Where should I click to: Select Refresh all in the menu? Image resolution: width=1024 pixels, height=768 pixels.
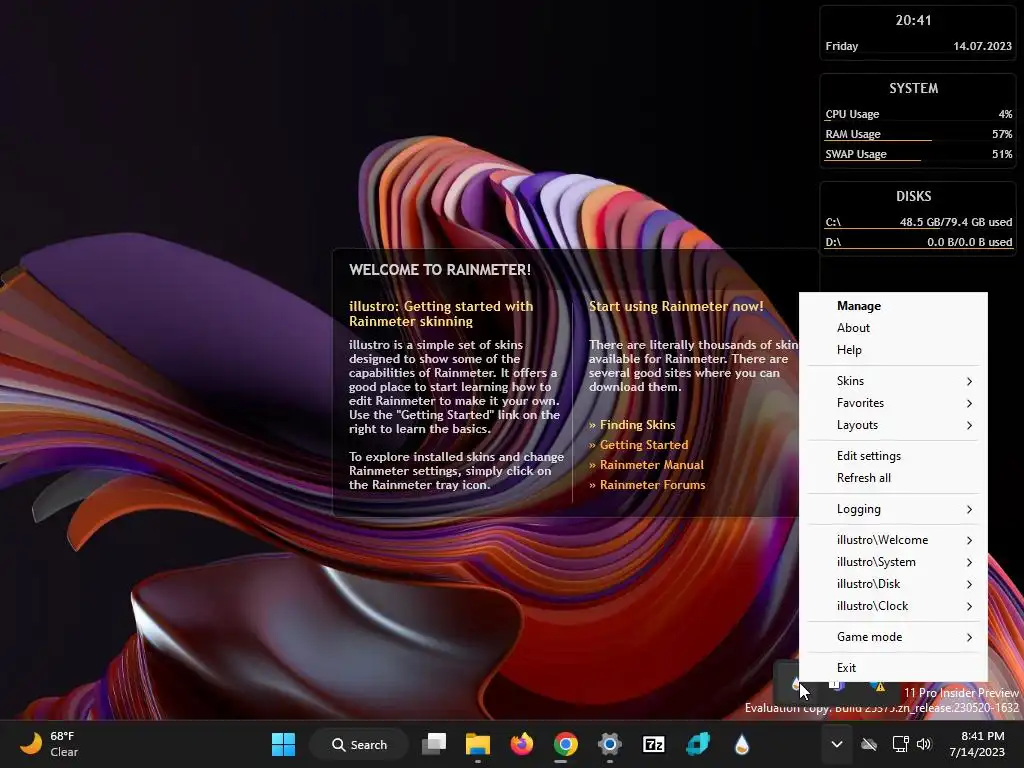tap(893, 478)
